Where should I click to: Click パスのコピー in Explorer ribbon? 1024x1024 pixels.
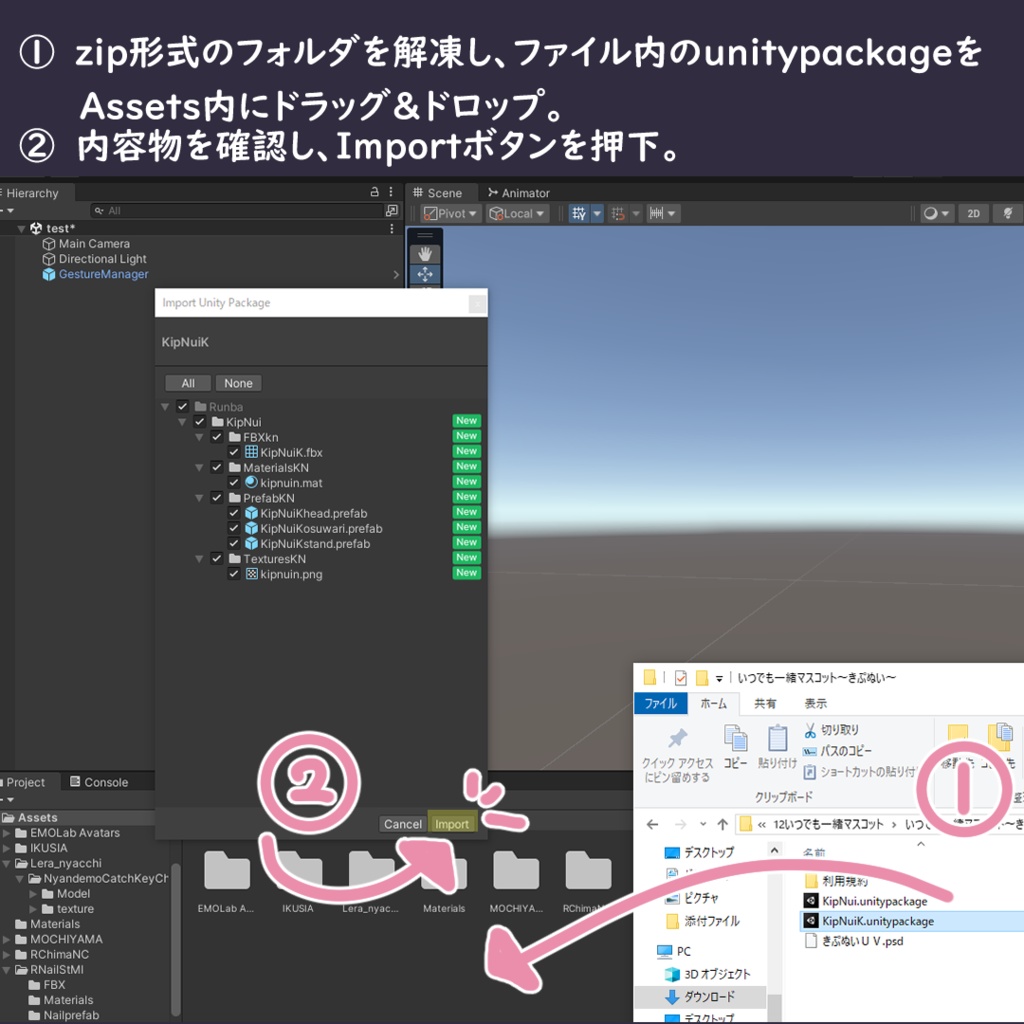pyautogui.click(x=837, y=751)
